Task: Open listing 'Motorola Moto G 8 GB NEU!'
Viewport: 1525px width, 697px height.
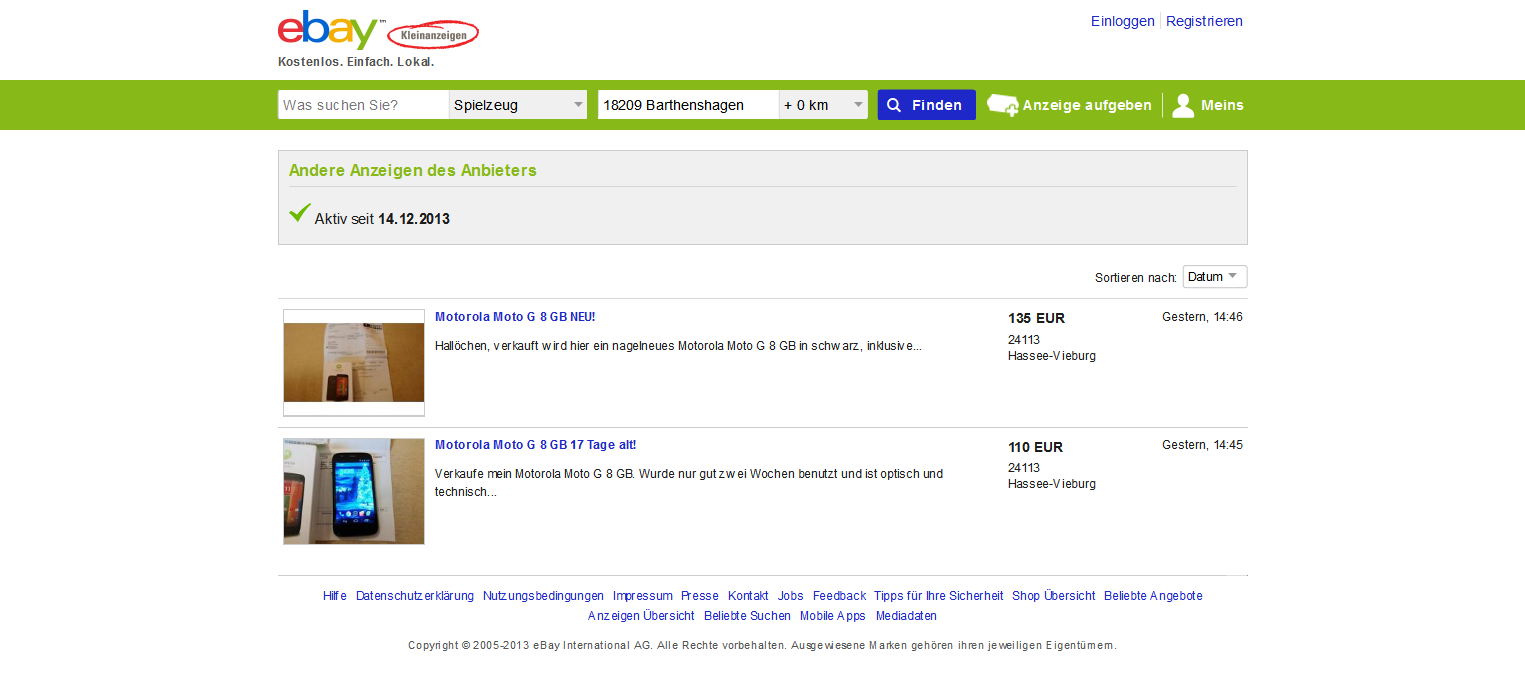Action: (x=515, y=317)
